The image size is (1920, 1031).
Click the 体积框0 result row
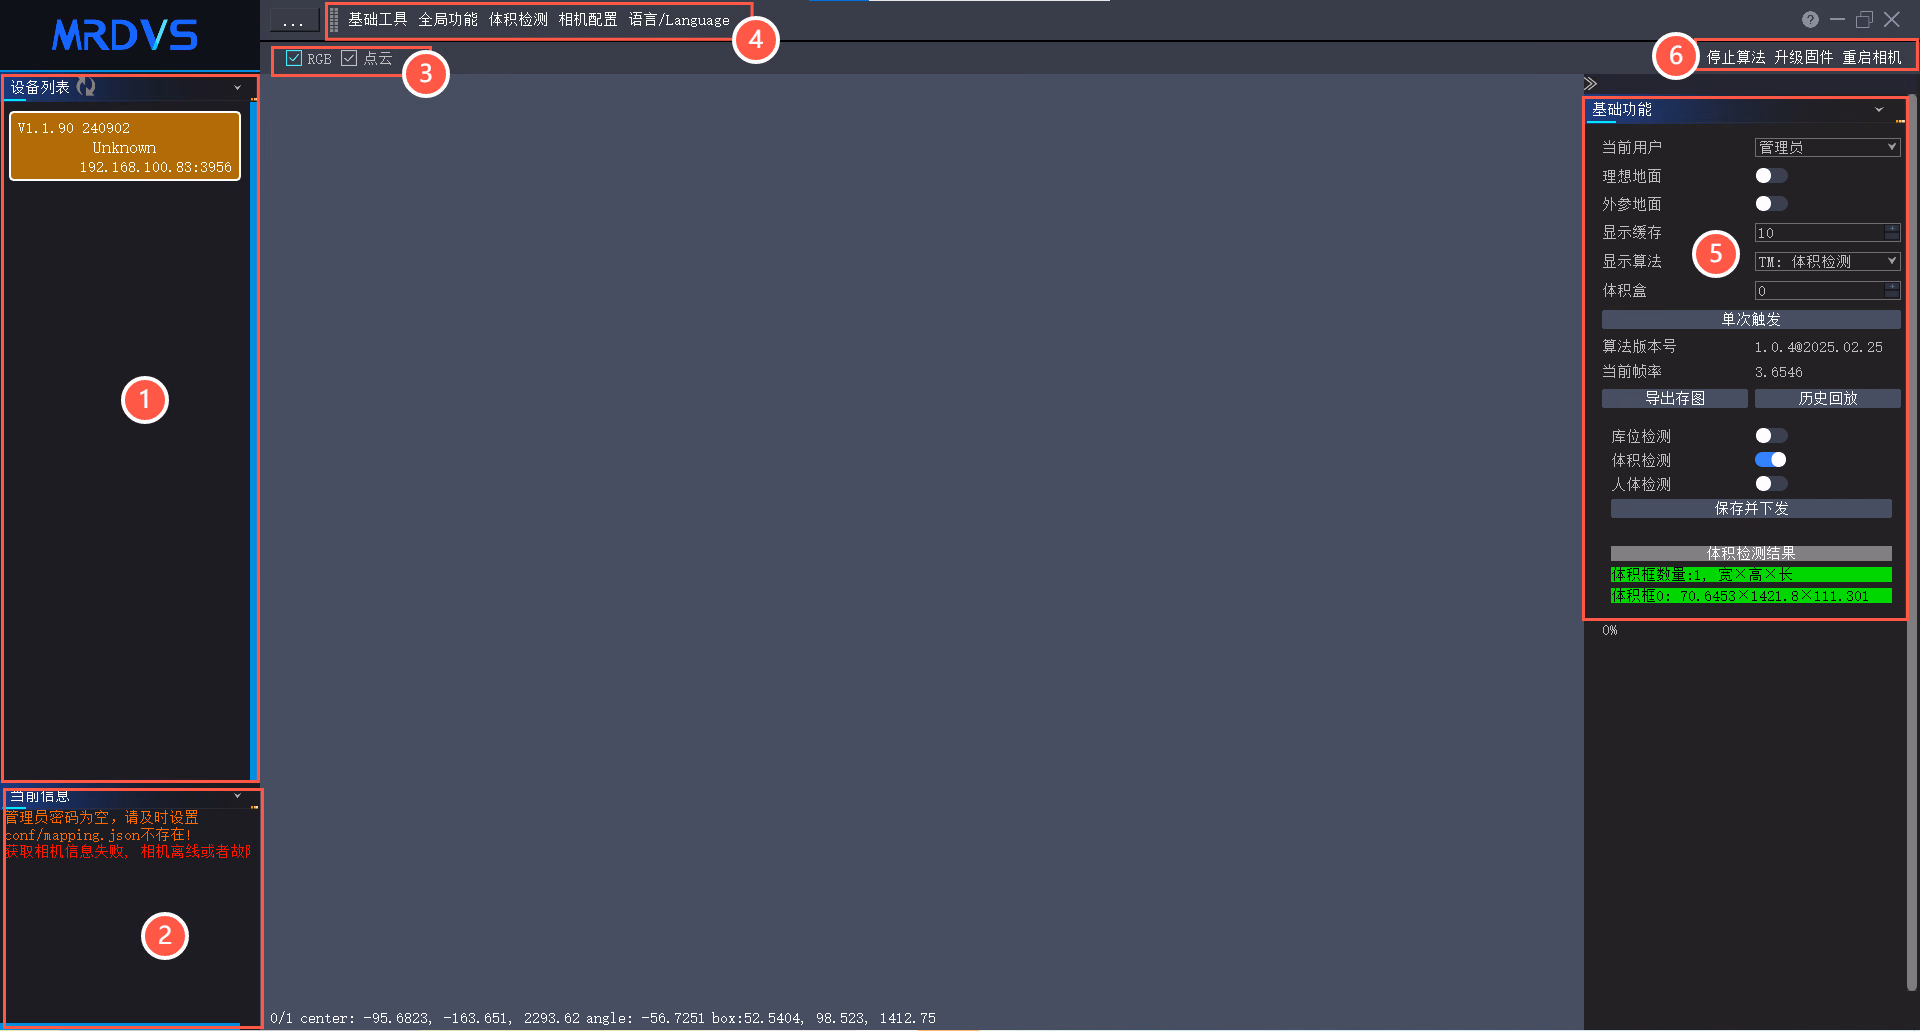(1751, 596)
